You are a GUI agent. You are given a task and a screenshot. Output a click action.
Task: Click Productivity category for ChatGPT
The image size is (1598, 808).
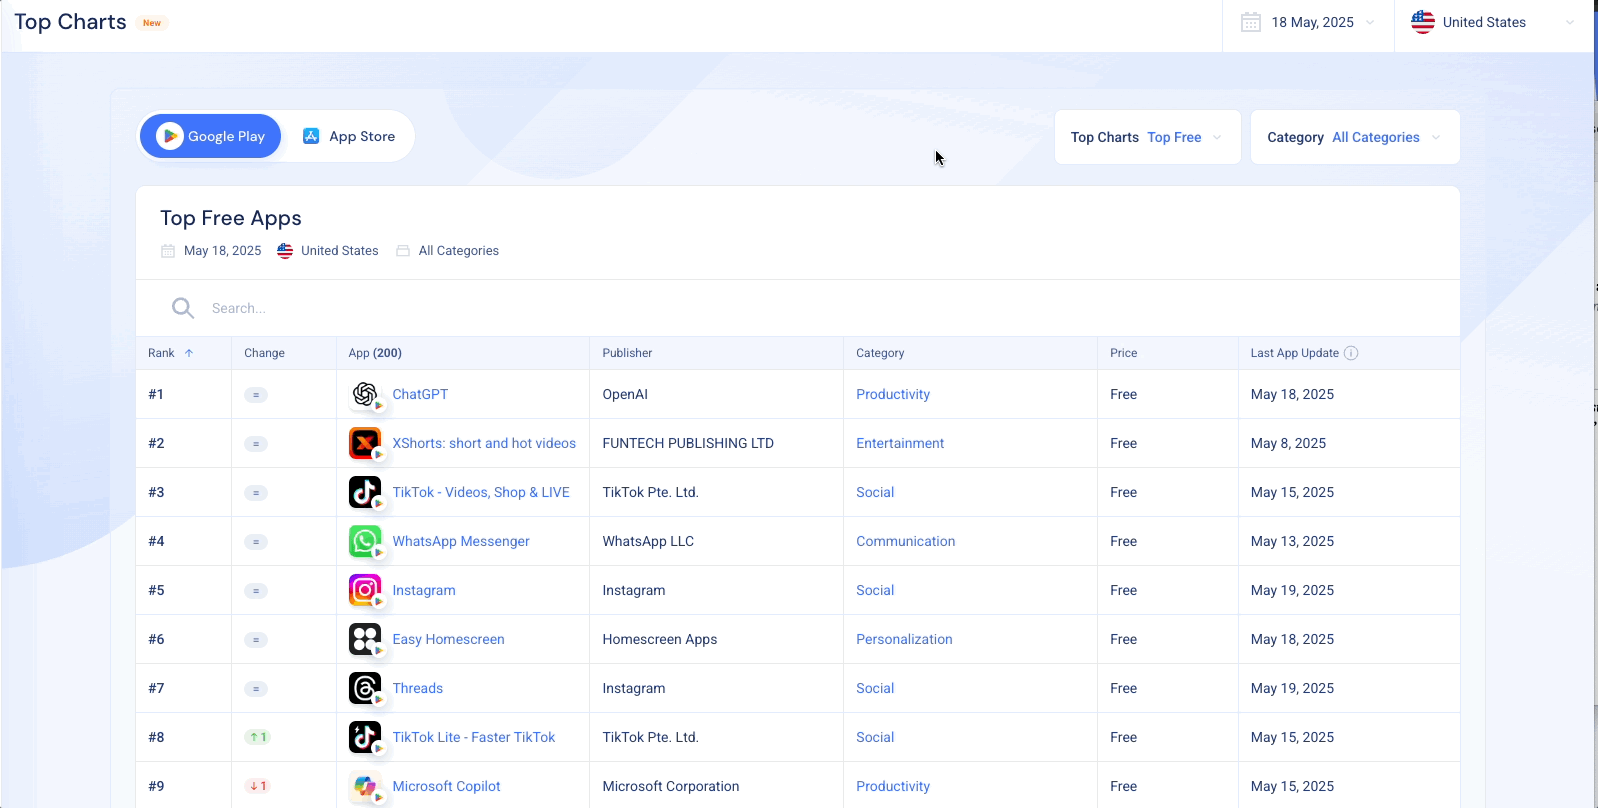(x=893, y=394)
